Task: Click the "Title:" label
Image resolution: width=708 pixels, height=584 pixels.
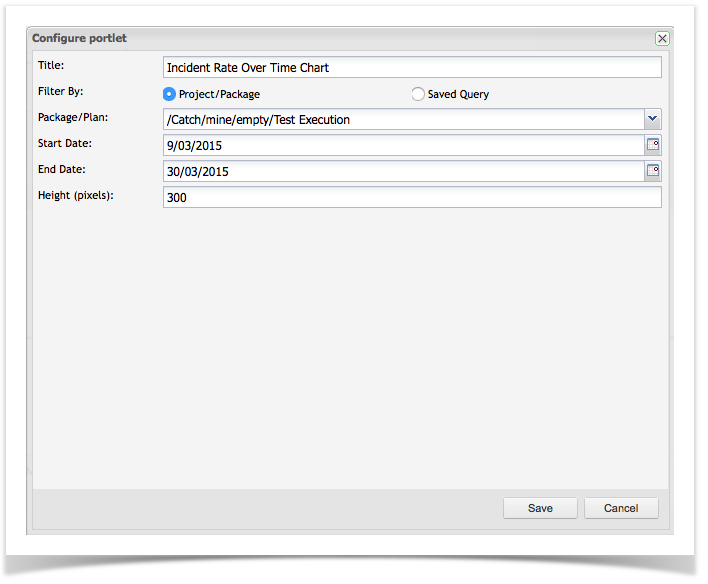Action: point(50,65)
